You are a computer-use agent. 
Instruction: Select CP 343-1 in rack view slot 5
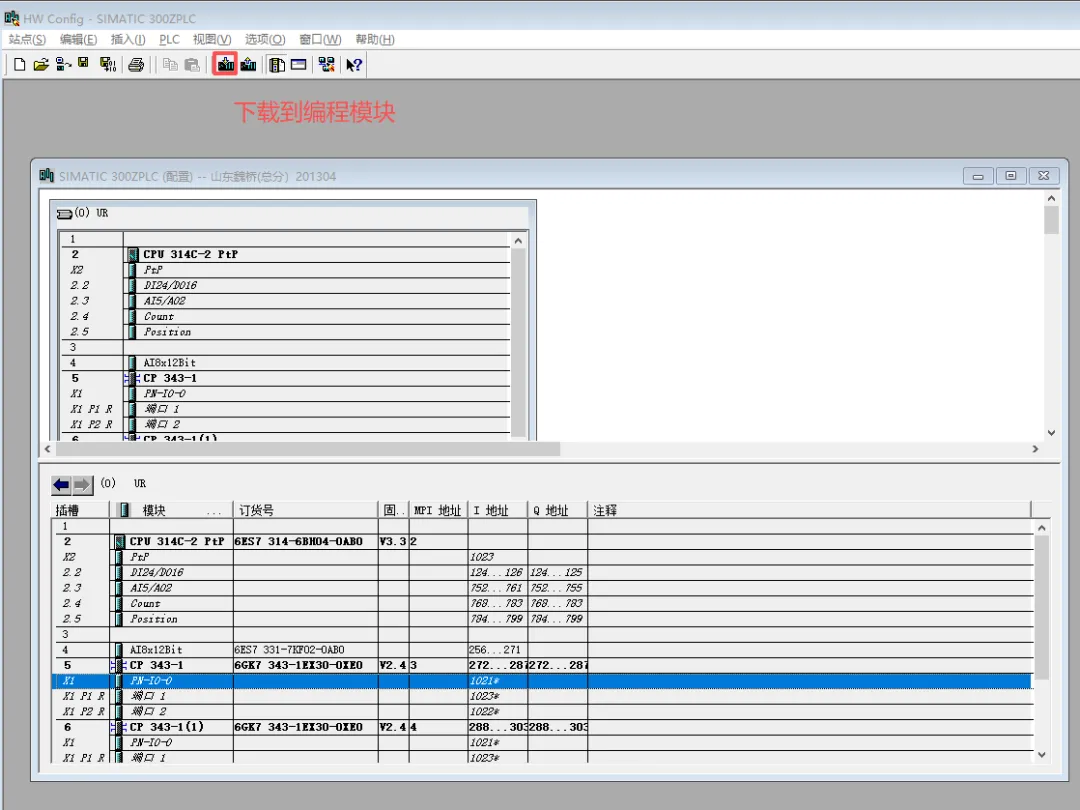[x=285, y=378]
